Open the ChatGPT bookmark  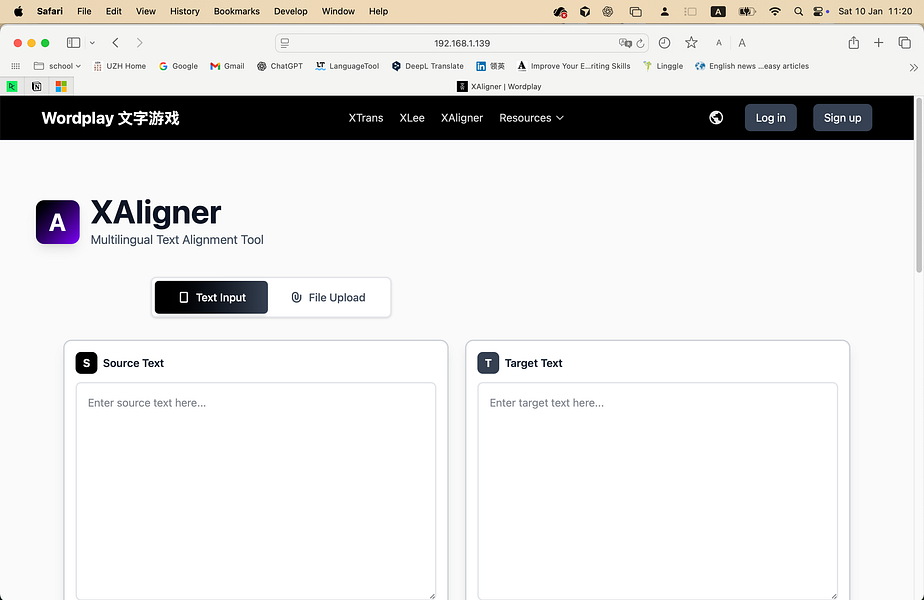click(280, 66)
